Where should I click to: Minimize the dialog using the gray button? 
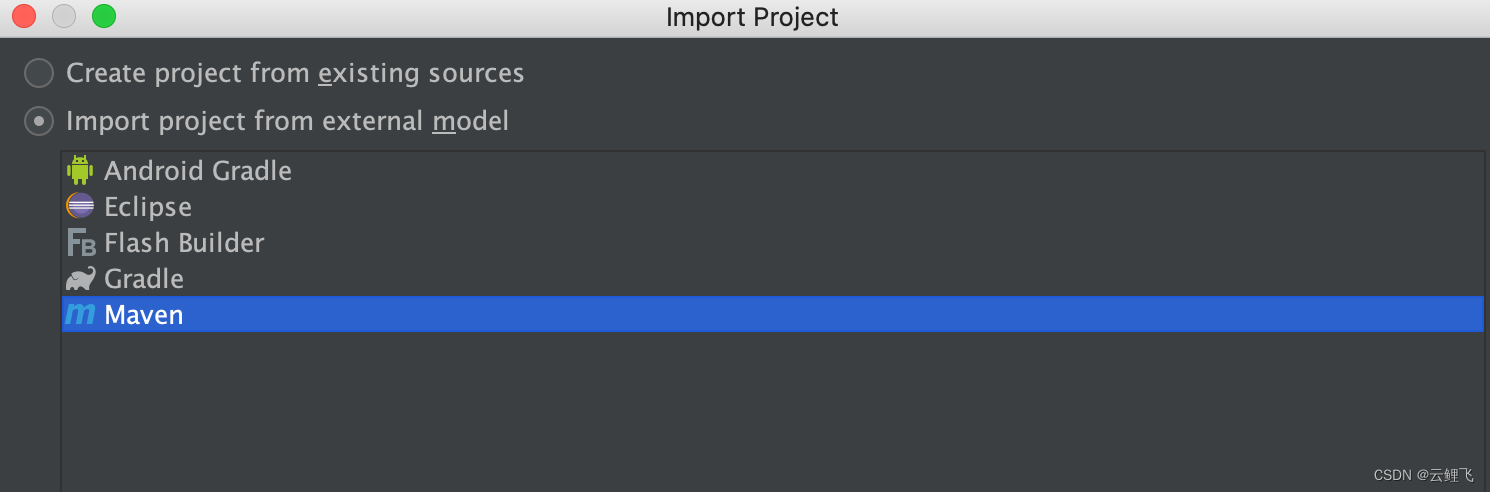point(64,16)
